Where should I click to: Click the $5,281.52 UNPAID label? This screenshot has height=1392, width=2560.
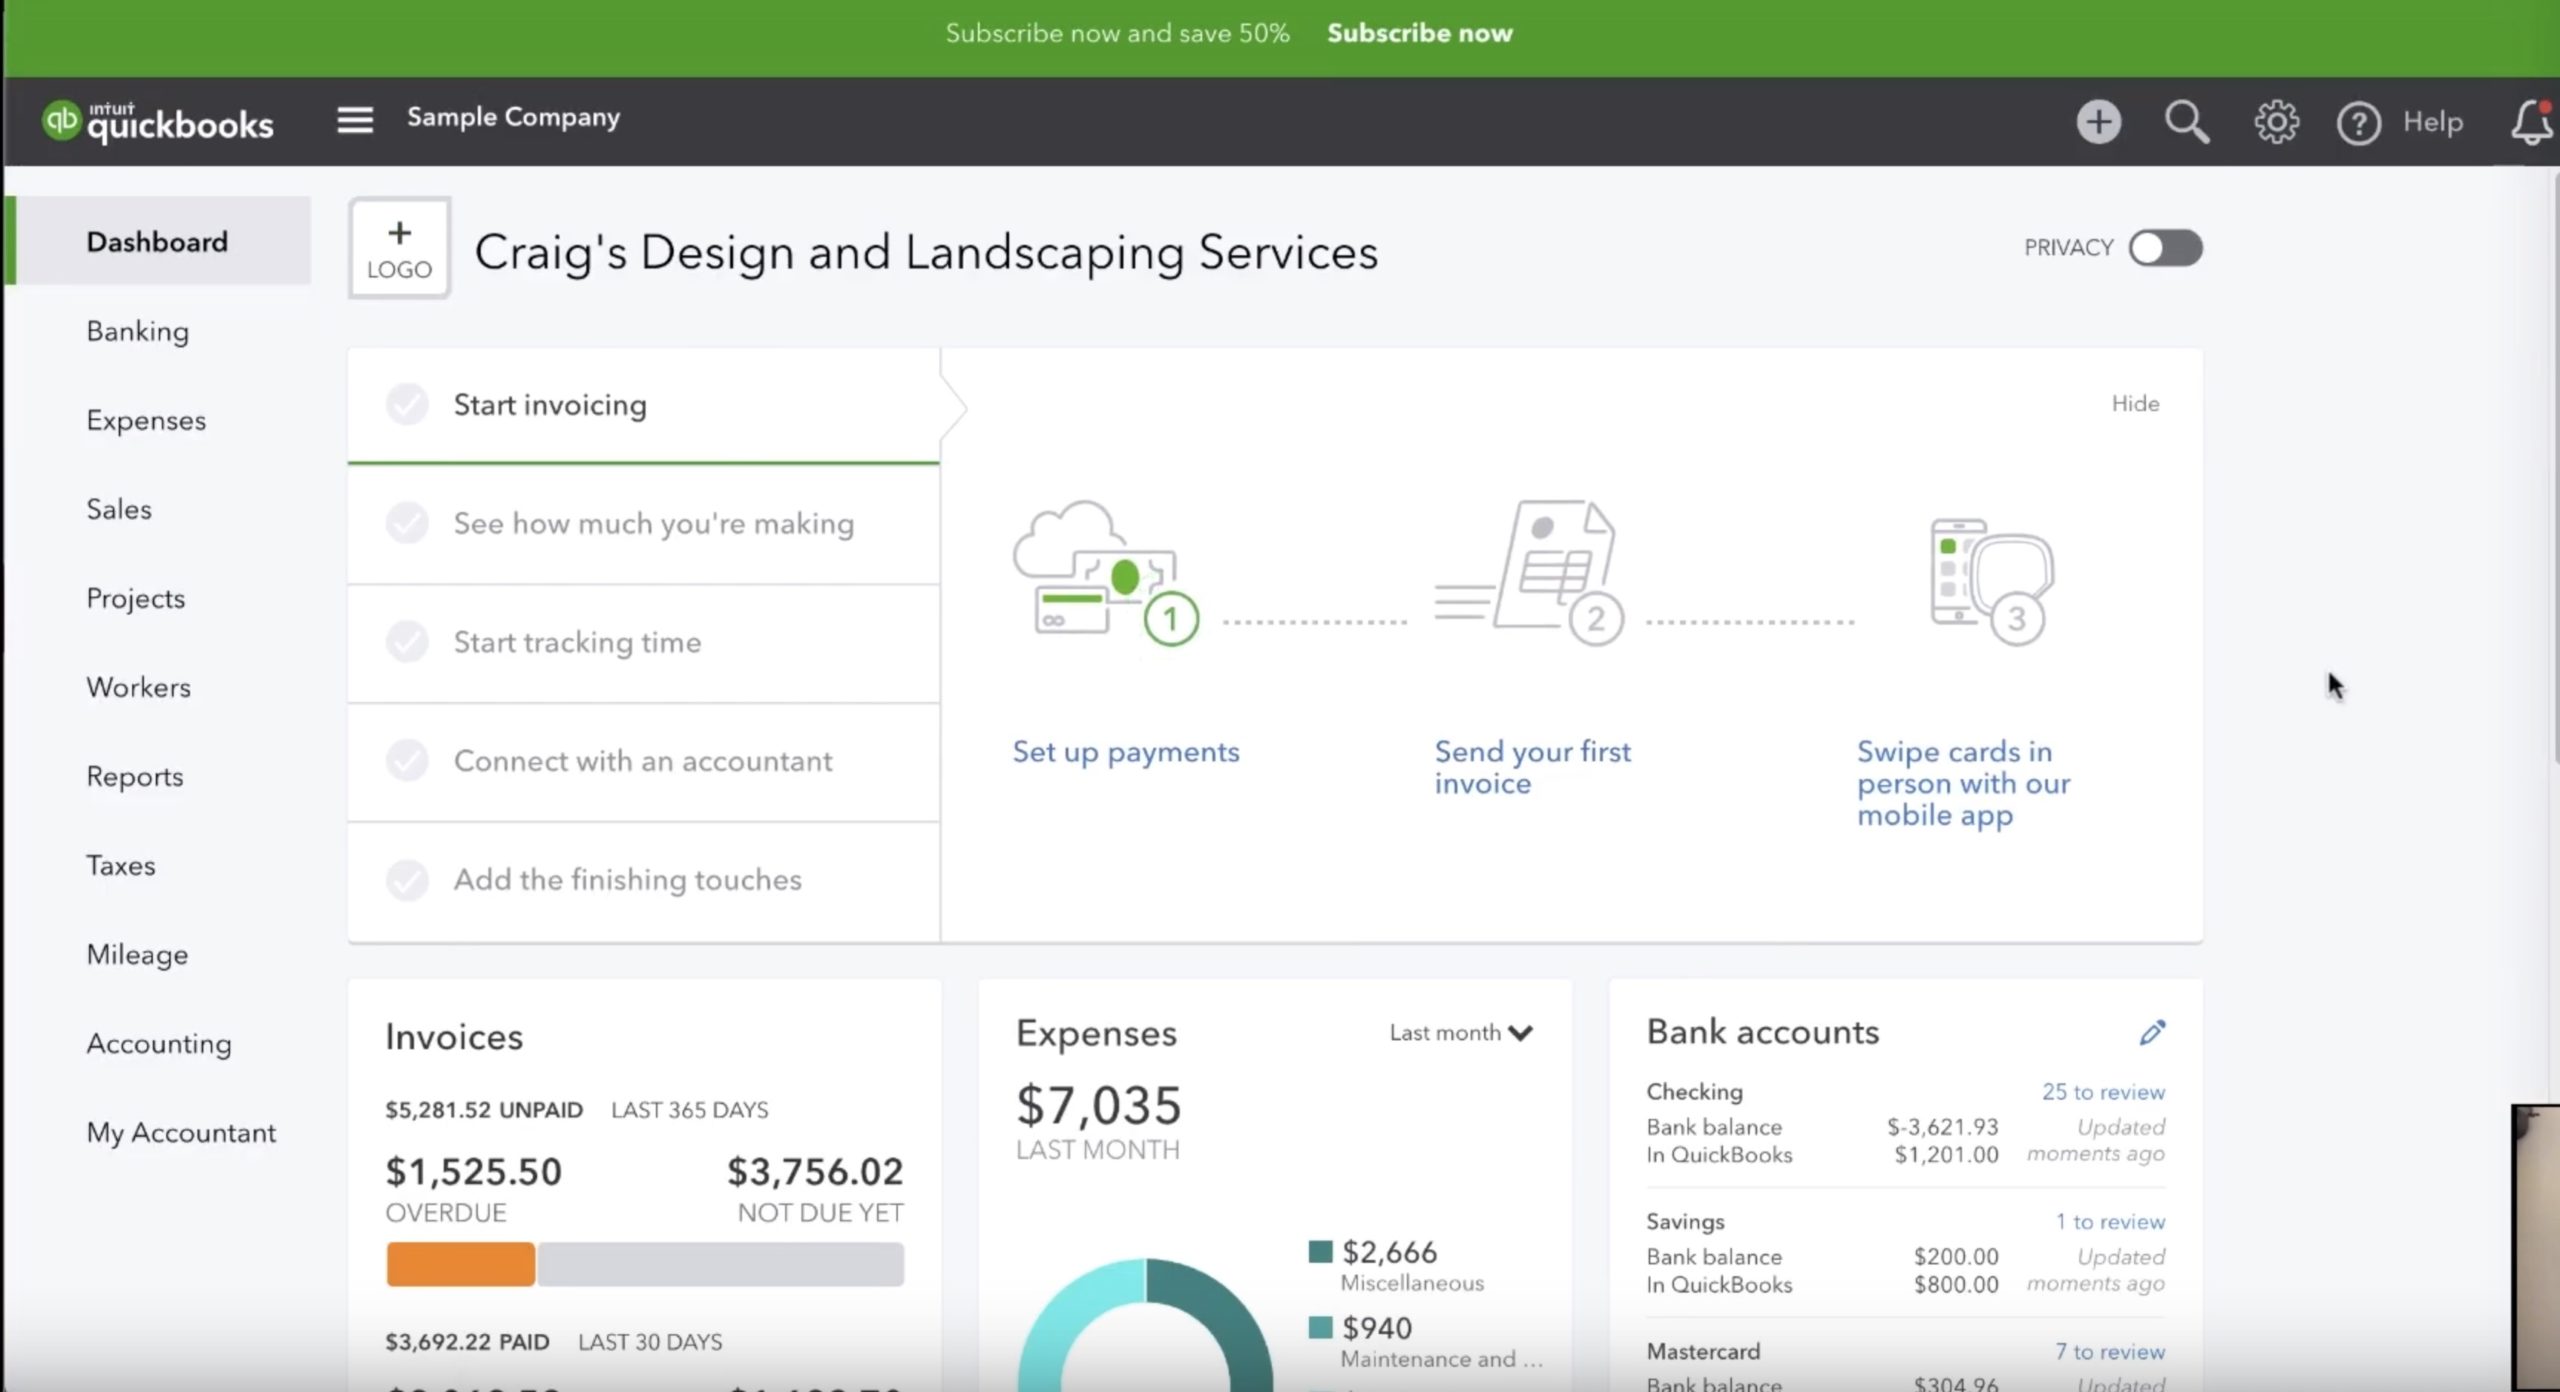484,1110
